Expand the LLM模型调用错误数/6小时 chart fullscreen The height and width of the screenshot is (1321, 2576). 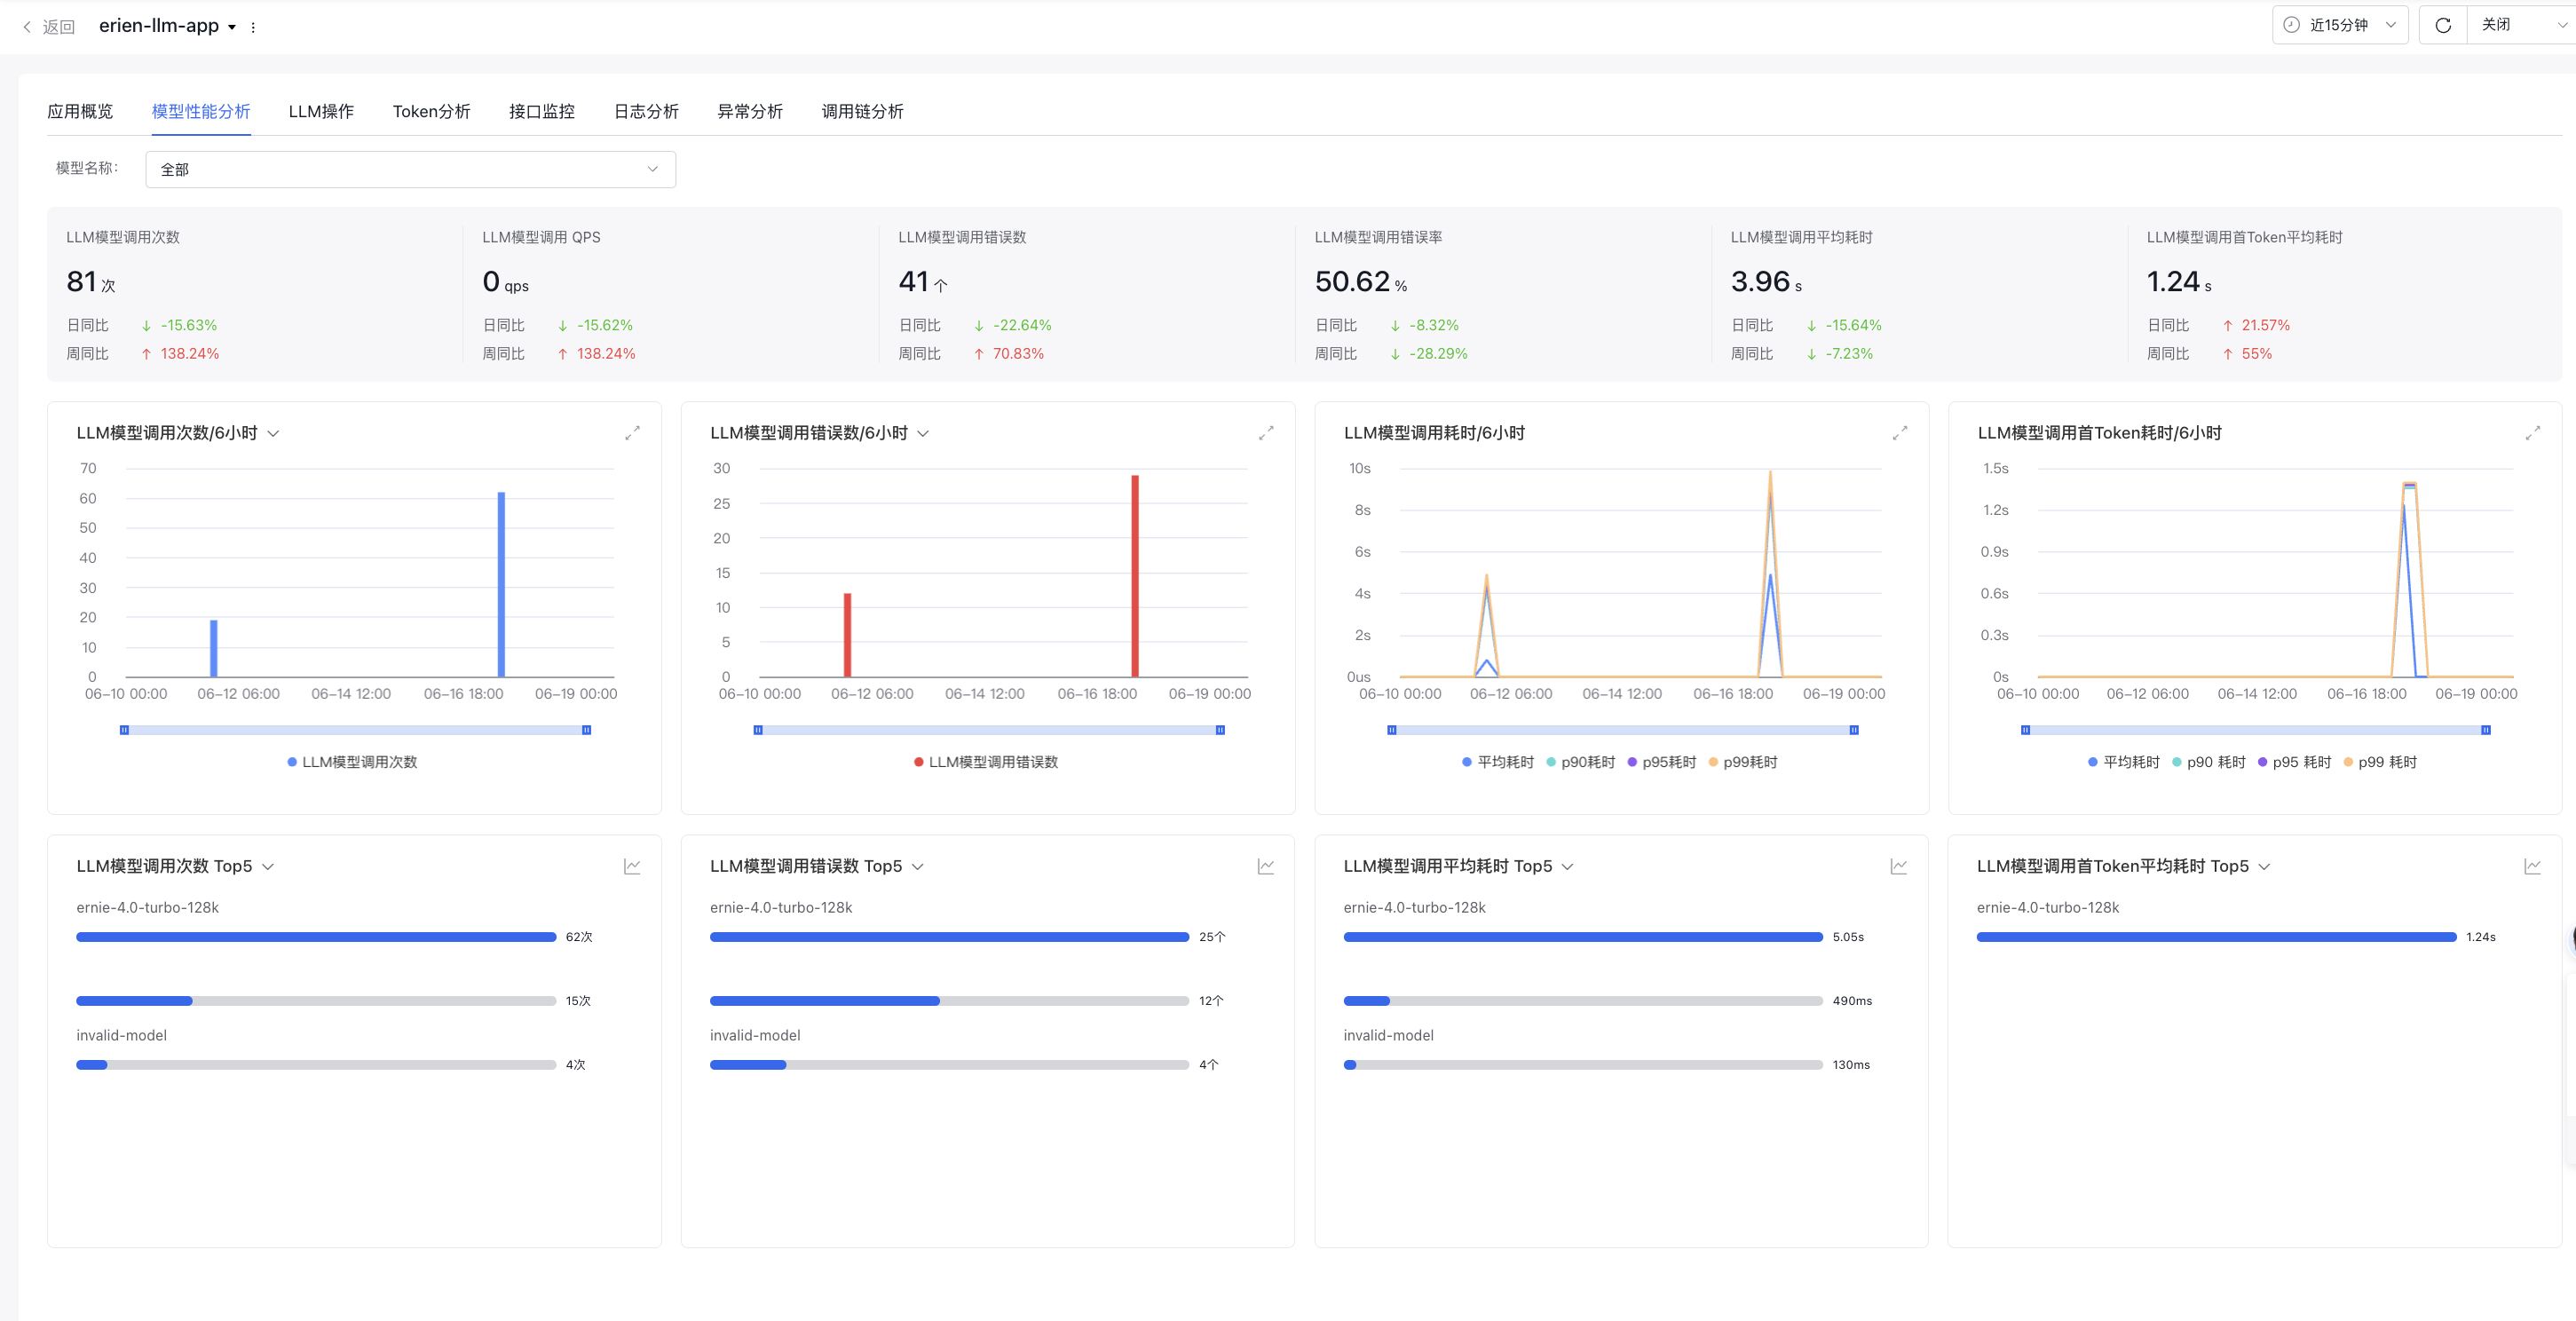[1266, 433]
